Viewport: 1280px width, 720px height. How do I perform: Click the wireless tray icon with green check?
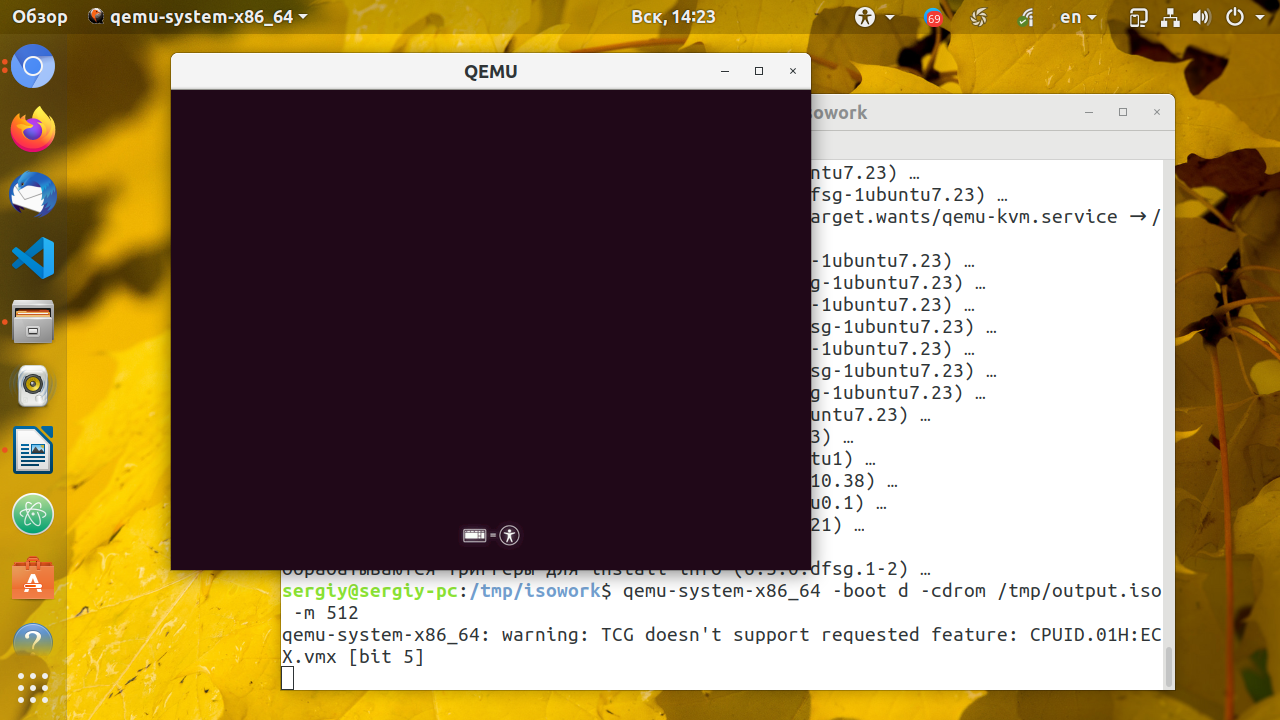click(x=1026, y=17)
